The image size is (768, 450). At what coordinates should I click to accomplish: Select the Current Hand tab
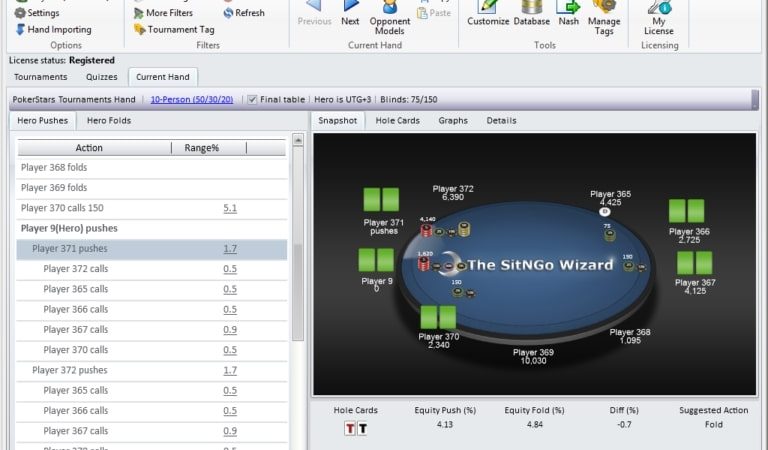coord(163,77)
